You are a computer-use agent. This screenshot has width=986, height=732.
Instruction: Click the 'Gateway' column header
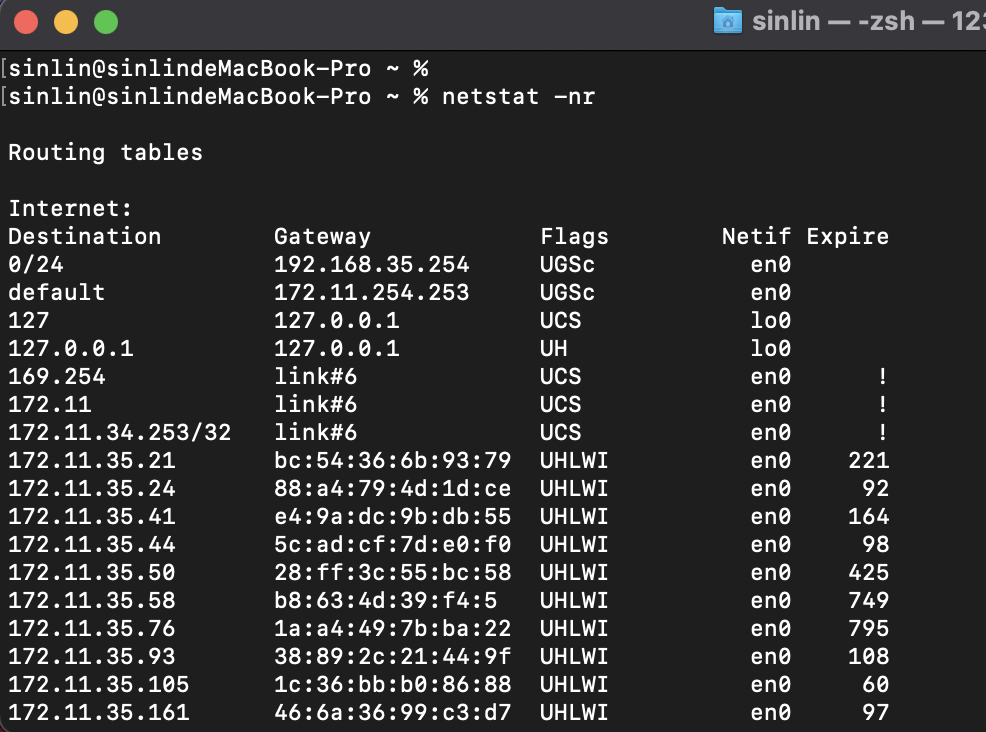pyautogui.click(x=323, y=236)
